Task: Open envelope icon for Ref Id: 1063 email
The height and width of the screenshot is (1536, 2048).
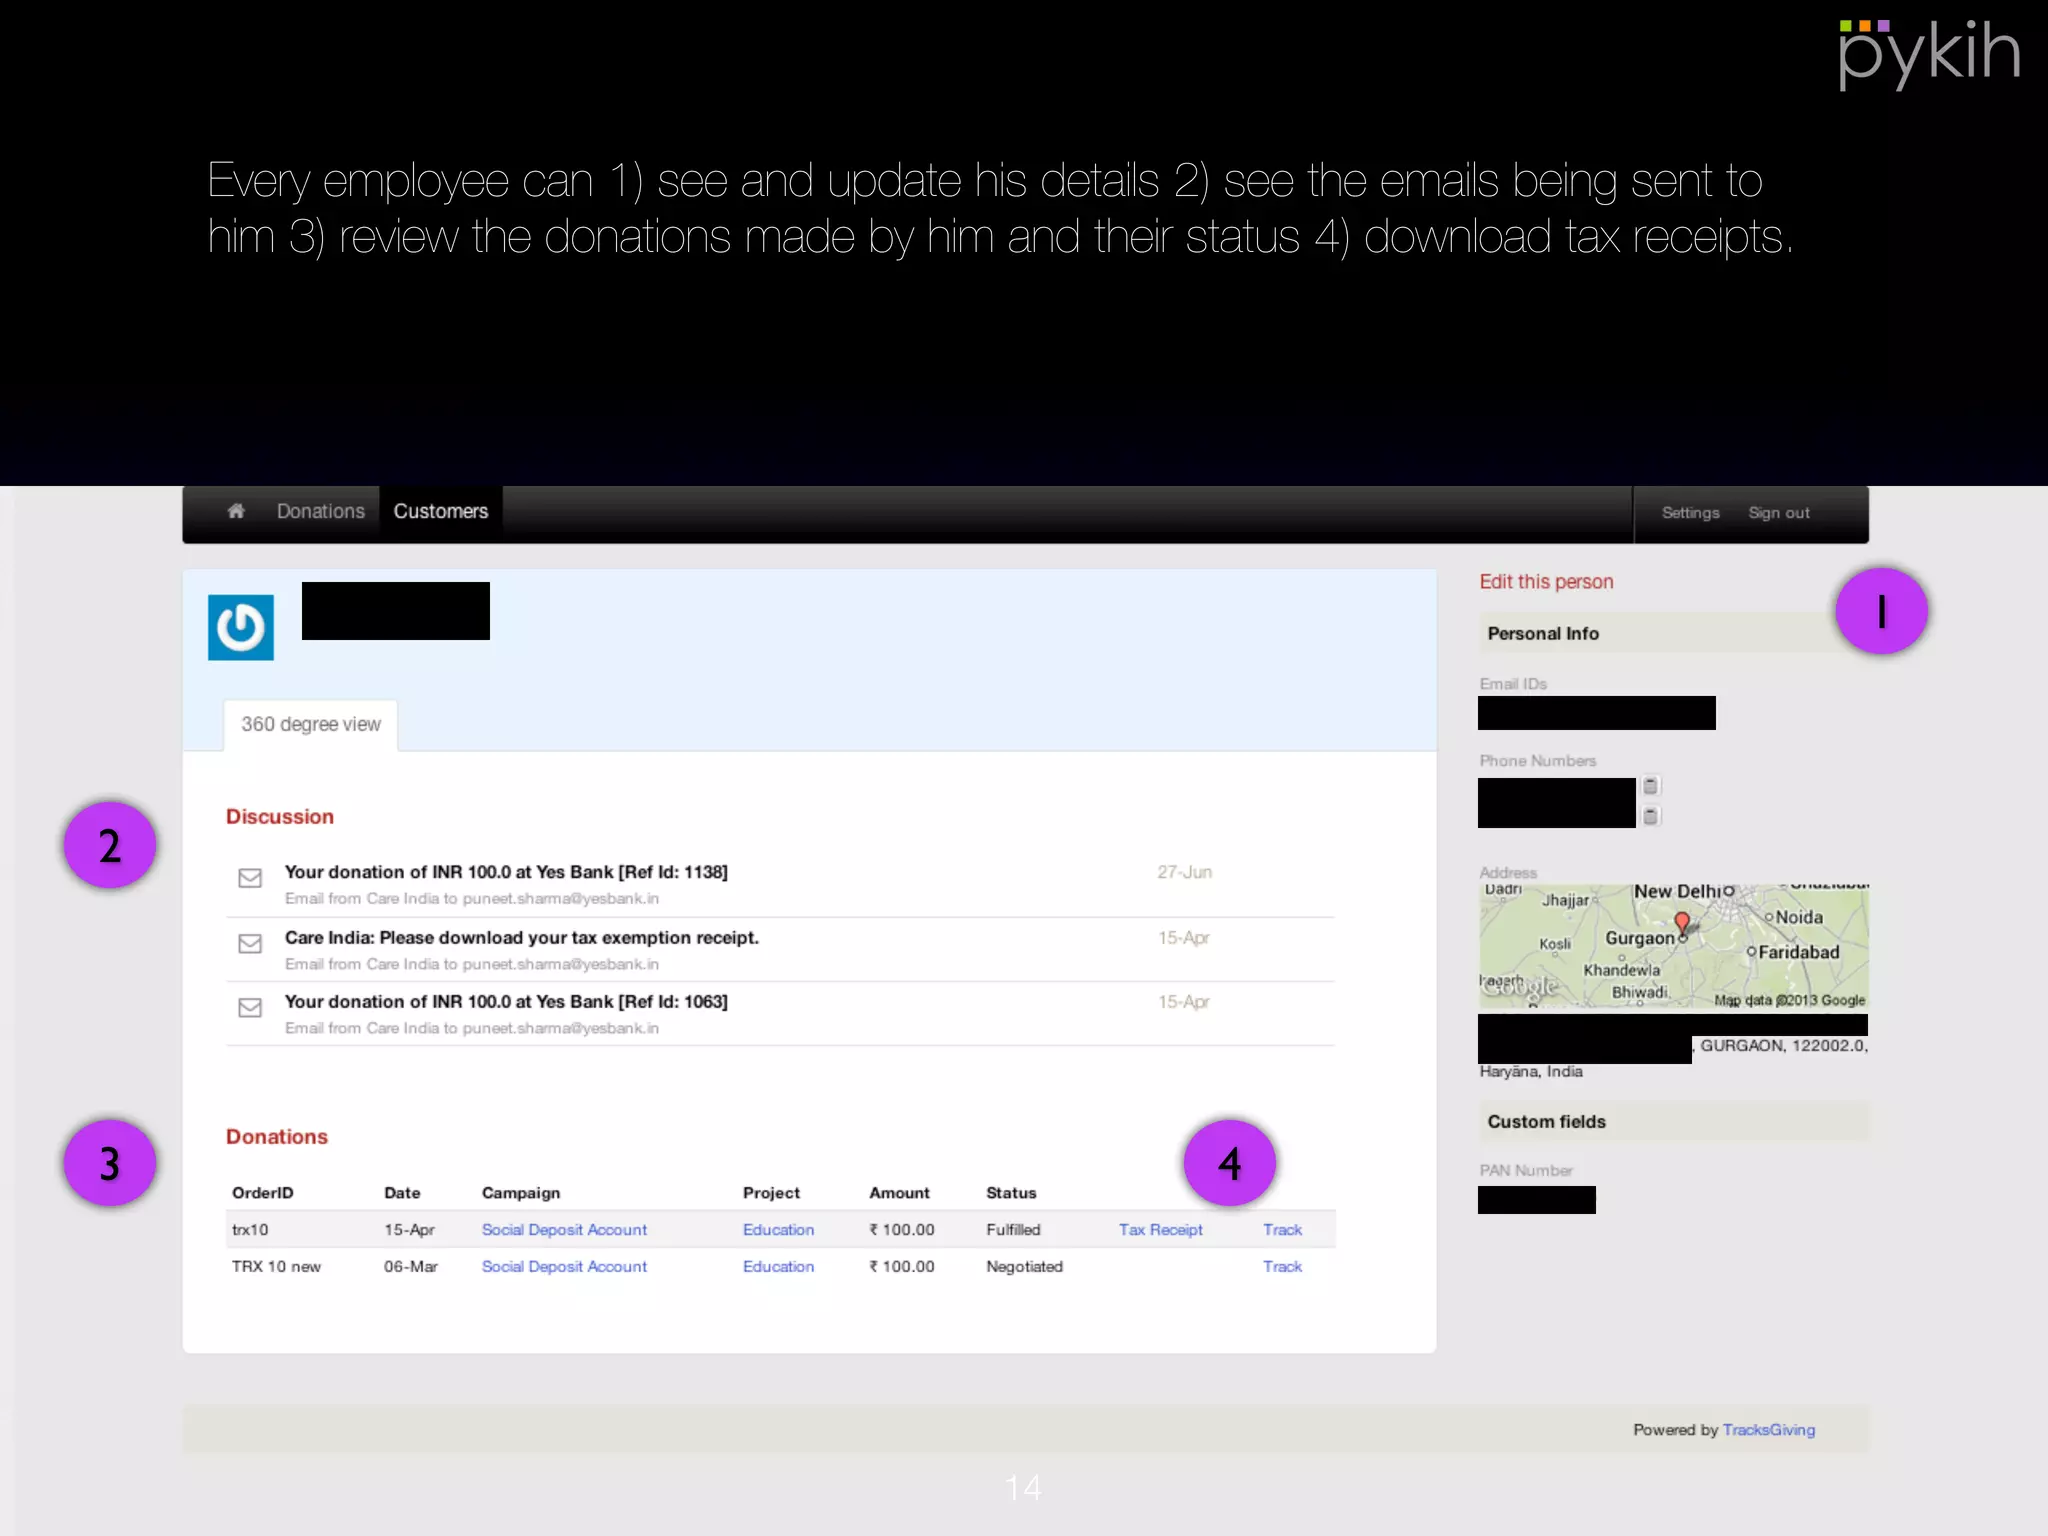Action: click(250, 1008)
